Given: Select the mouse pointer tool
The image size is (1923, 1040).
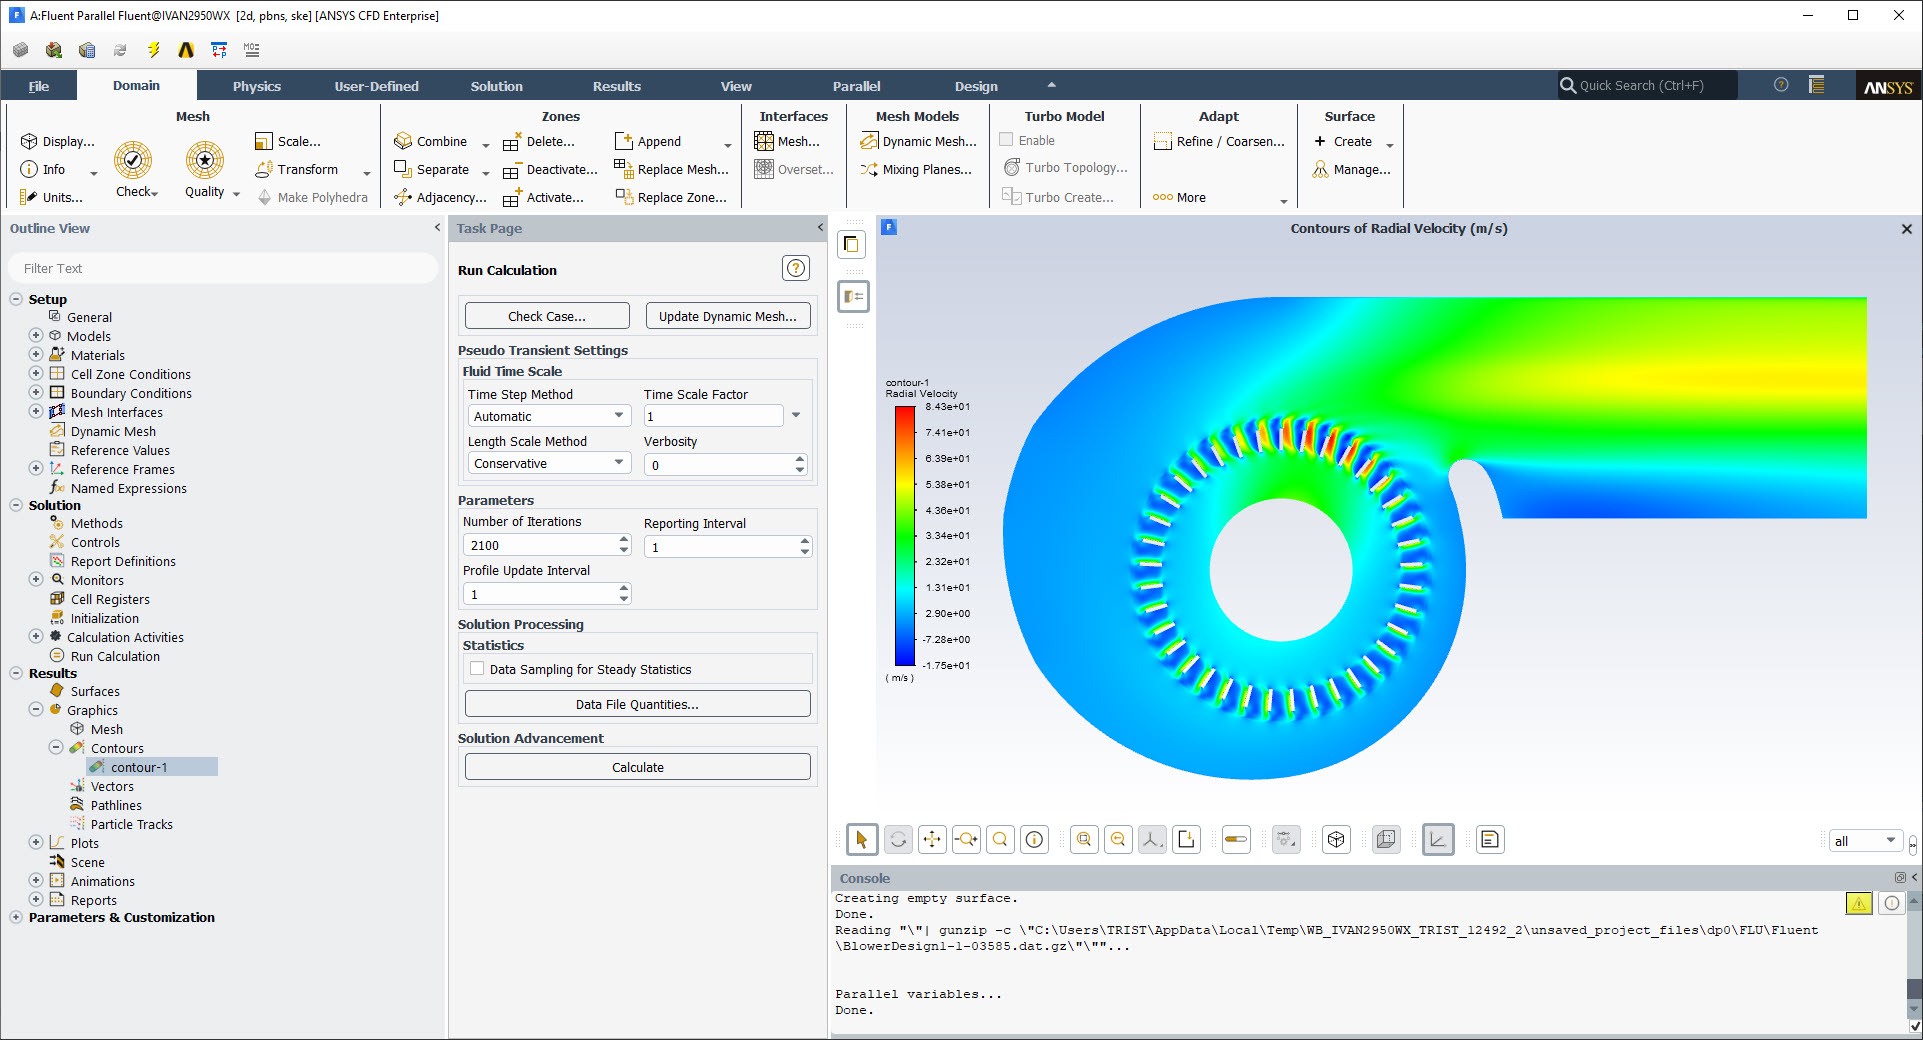Looking at the screenshot, I should click(x=862, y=840).
